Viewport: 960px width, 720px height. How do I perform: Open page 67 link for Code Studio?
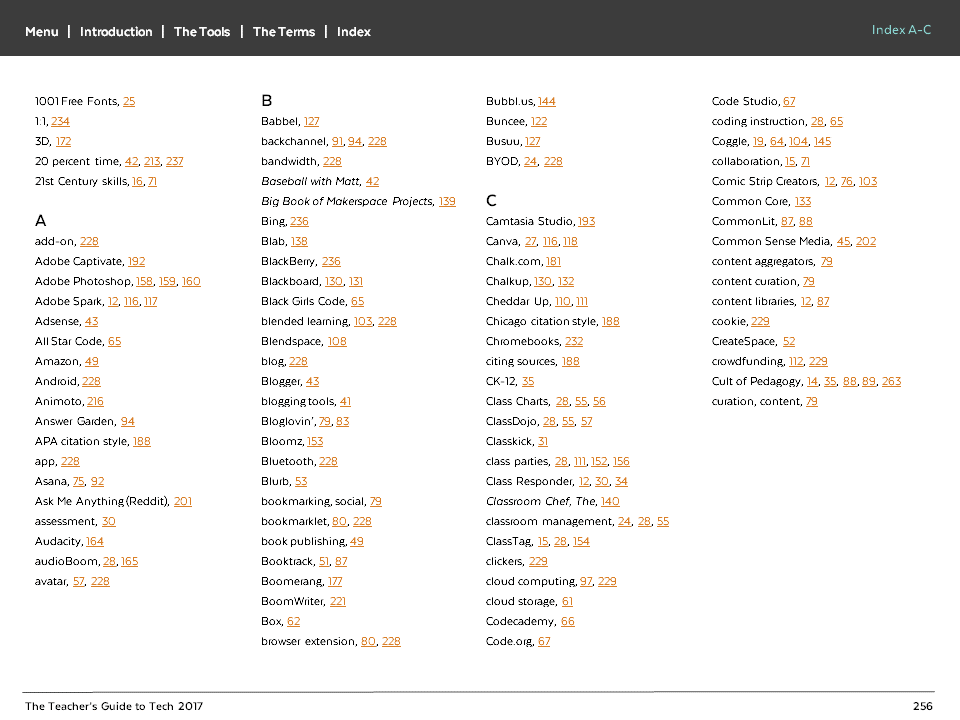click(x=789, y=102)
